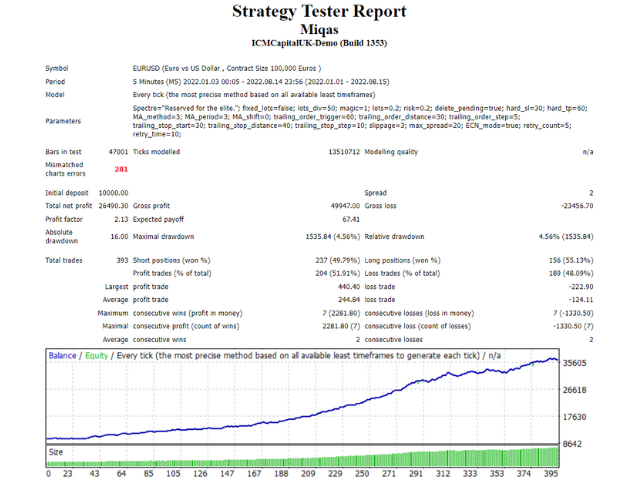Select average loss trade value '-124.11'
This screenshot has width=640, height=480.
(581, 300)
